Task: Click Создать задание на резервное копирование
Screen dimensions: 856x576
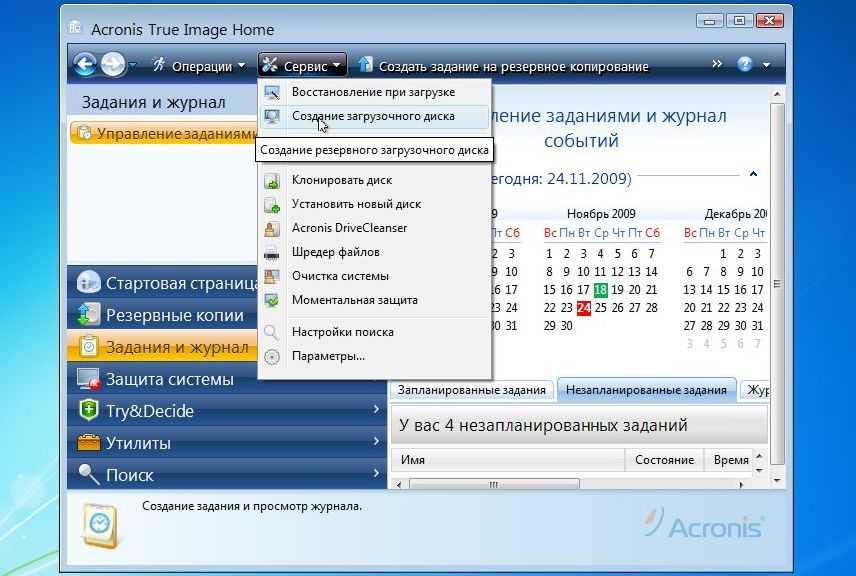Action: click(x=513, y=67)
